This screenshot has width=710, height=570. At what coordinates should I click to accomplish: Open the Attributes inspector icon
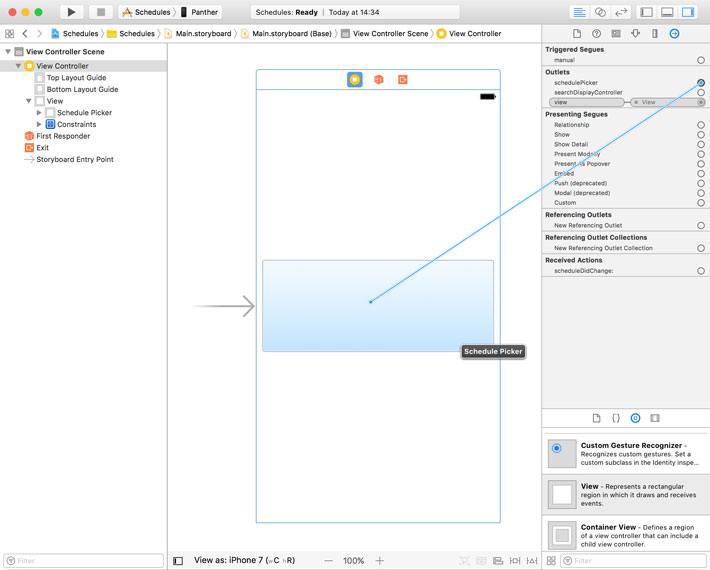(635, 33)
